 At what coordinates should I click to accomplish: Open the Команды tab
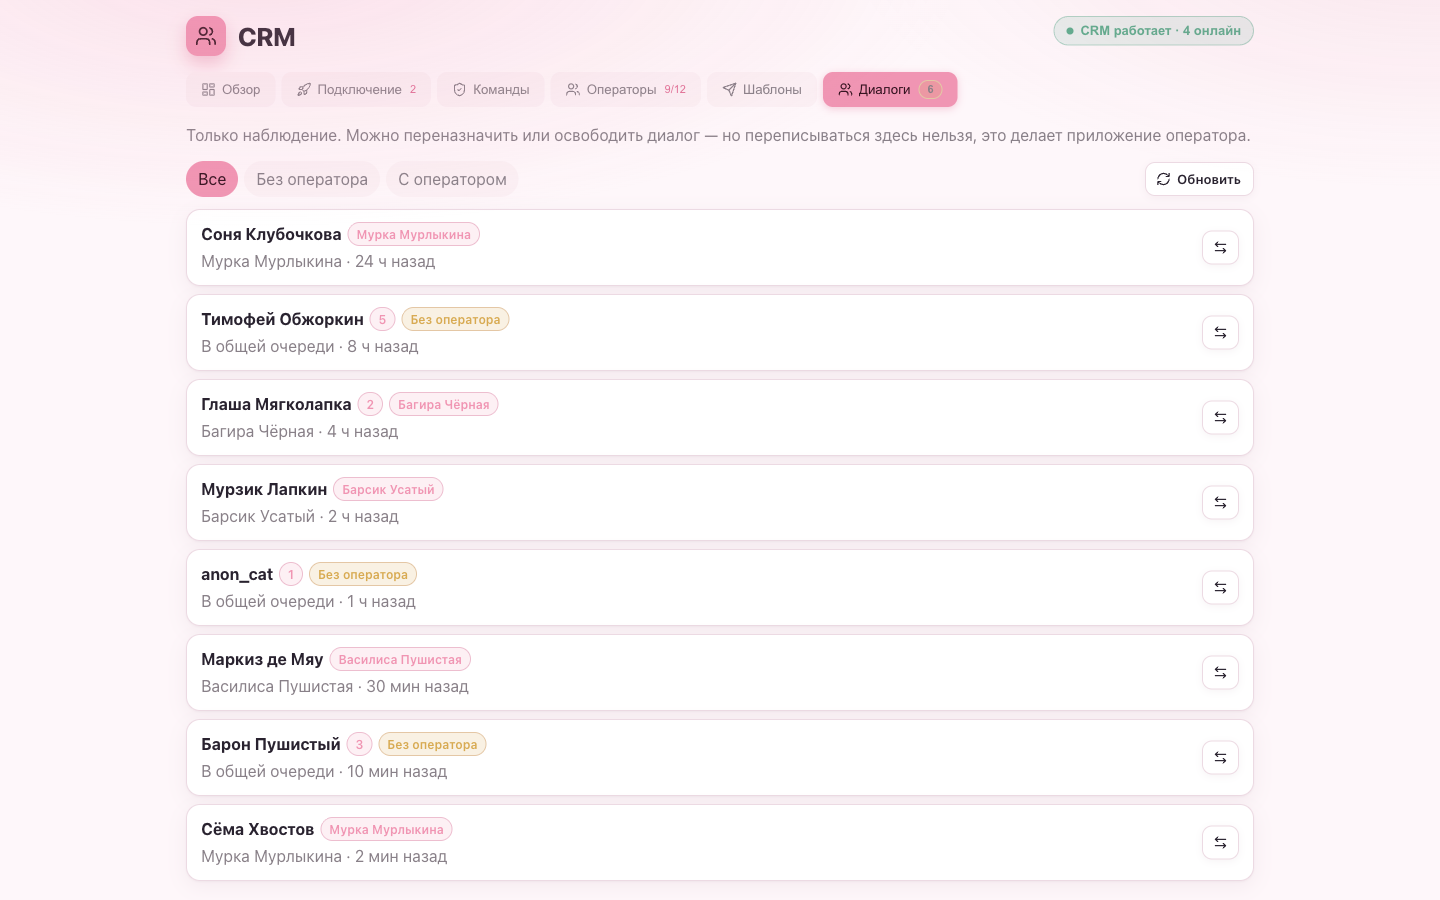point(491,89)
